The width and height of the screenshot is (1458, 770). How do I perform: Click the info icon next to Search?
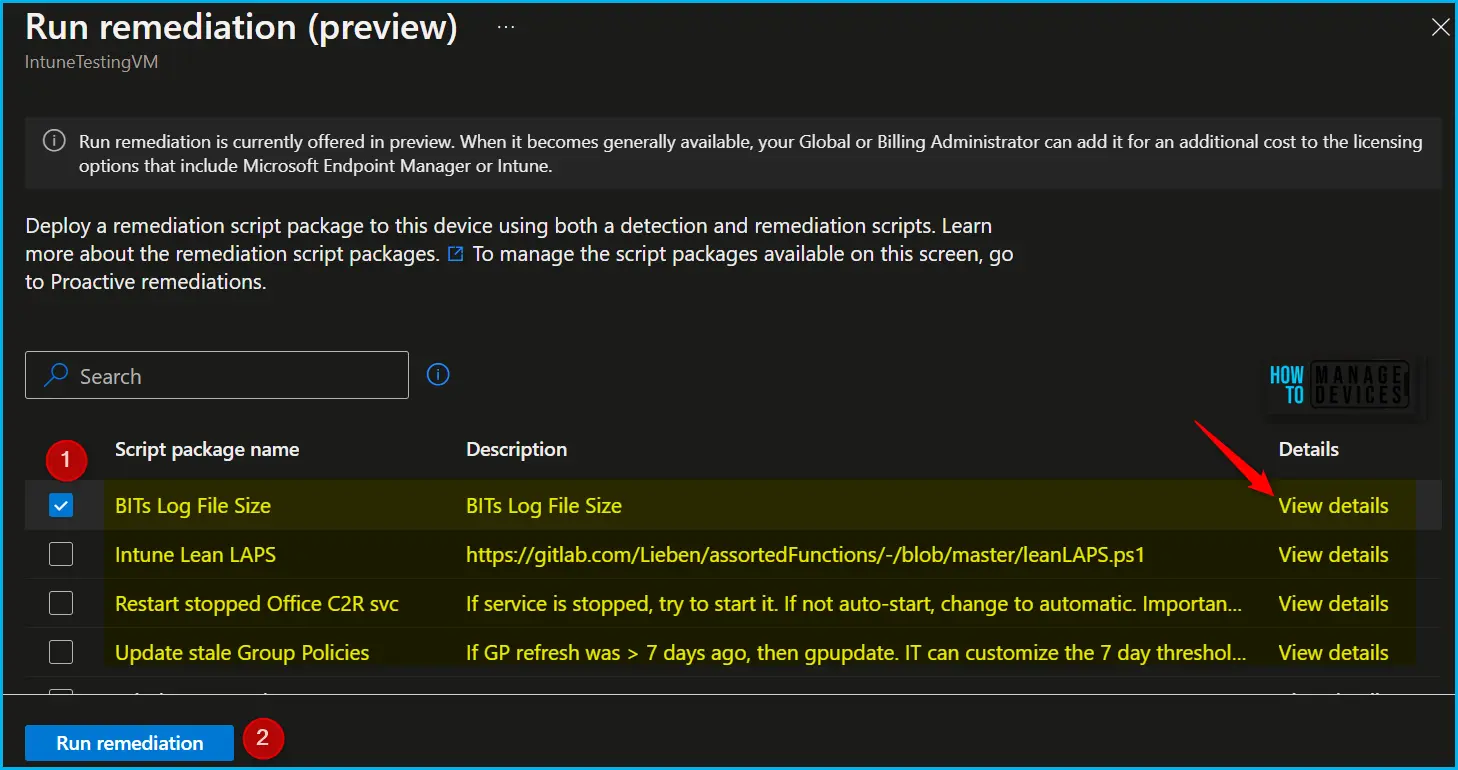tap(438, 375)
